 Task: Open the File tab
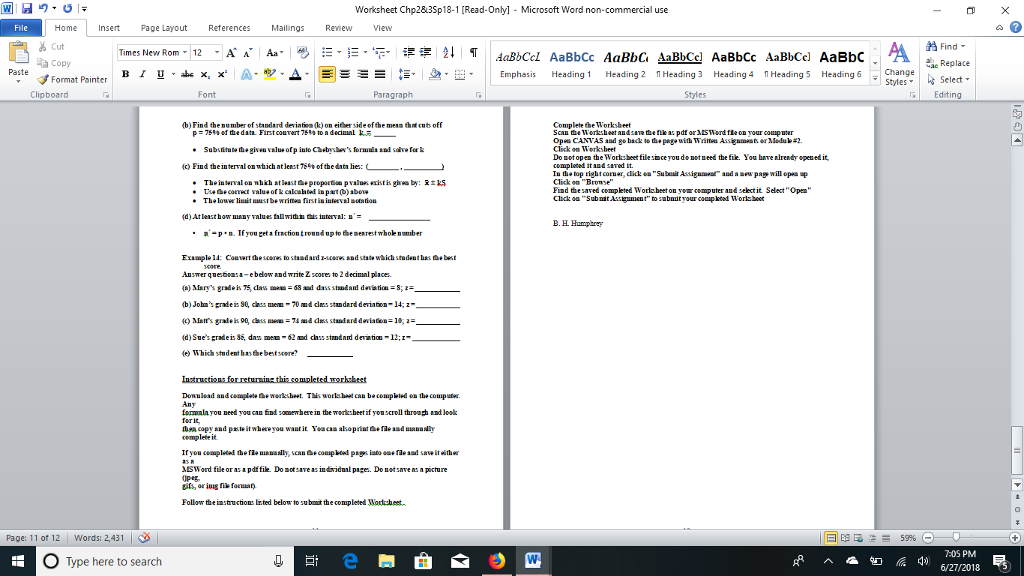[21, 27]
